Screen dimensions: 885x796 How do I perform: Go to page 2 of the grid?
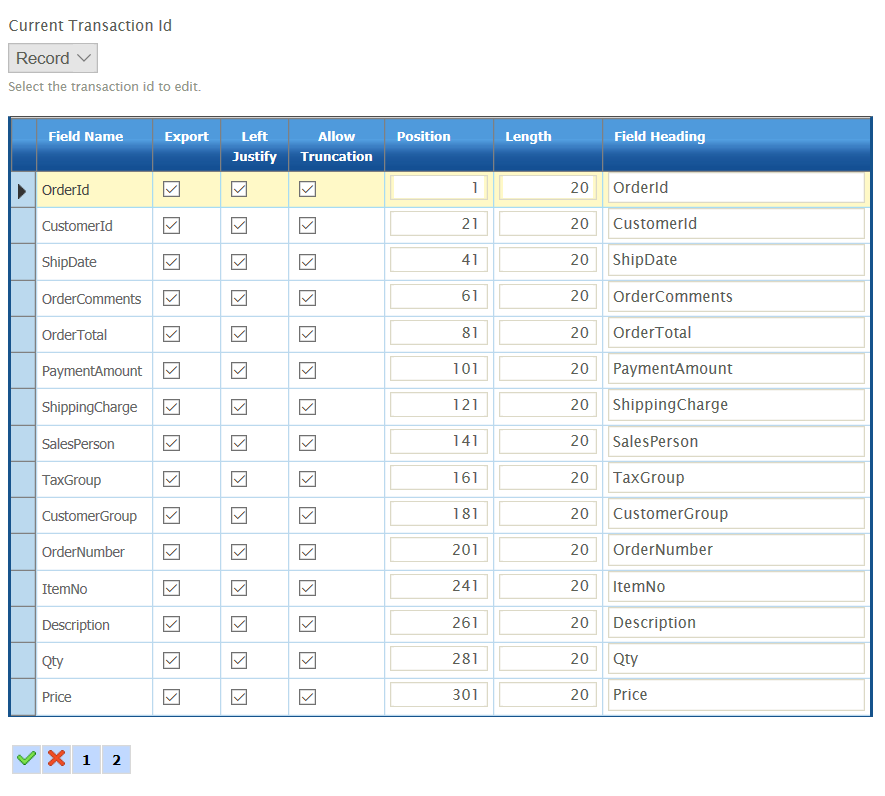[116, 760]
